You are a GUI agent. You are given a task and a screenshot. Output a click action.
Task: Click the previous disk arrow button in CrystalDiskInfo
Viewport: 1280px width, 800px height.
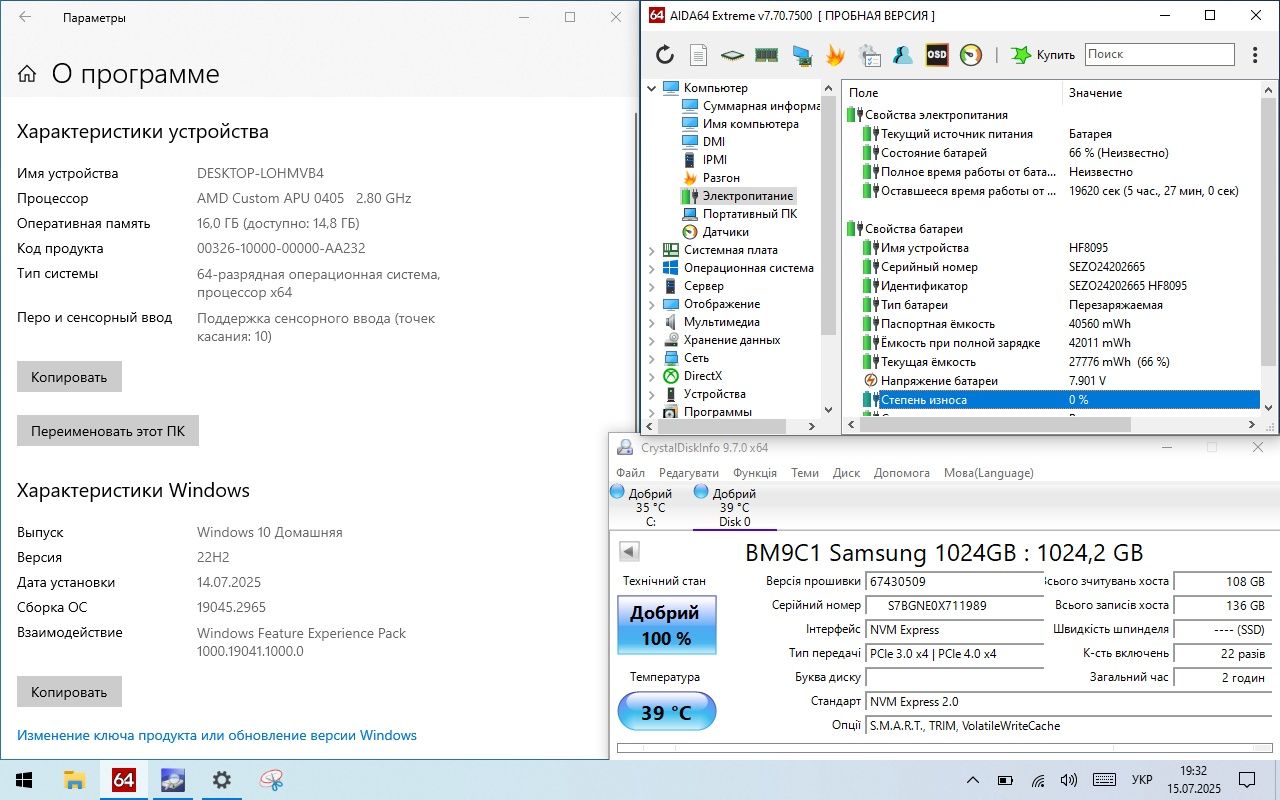pos(629,551)
